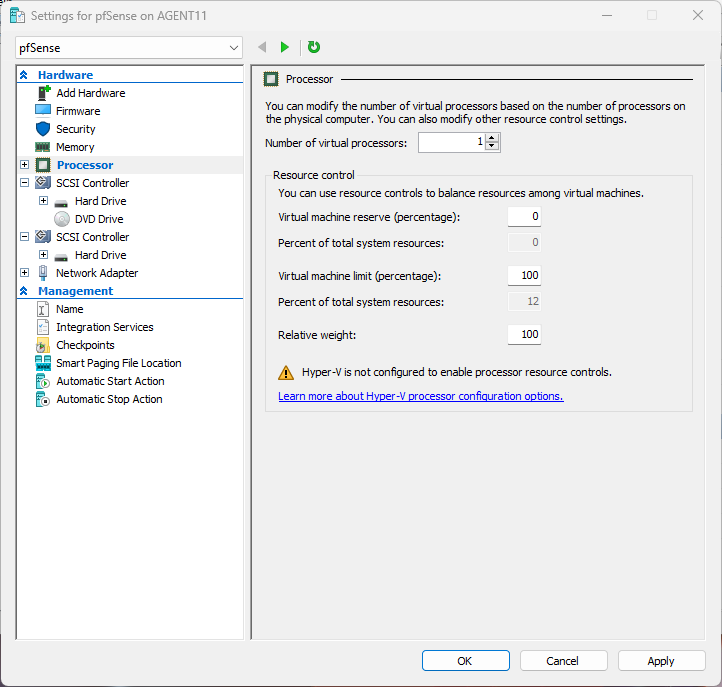
Task: Select the Network Adapter icon
Action: [43, 273]
